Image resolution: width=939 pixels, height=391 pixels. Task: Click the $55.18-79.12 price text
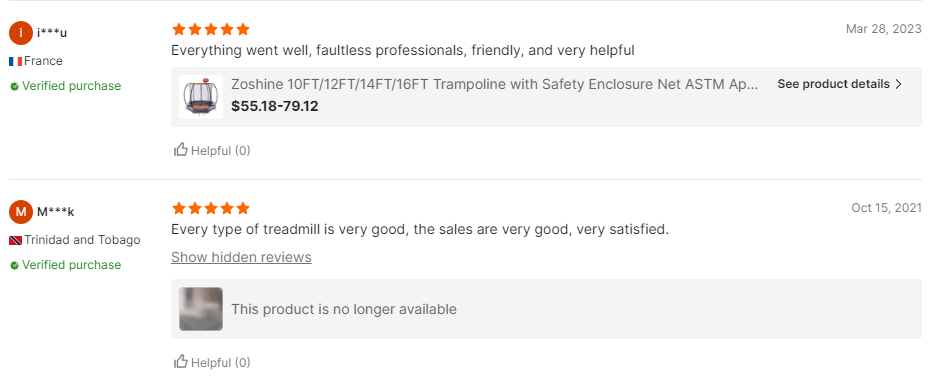tap(275, 107)
